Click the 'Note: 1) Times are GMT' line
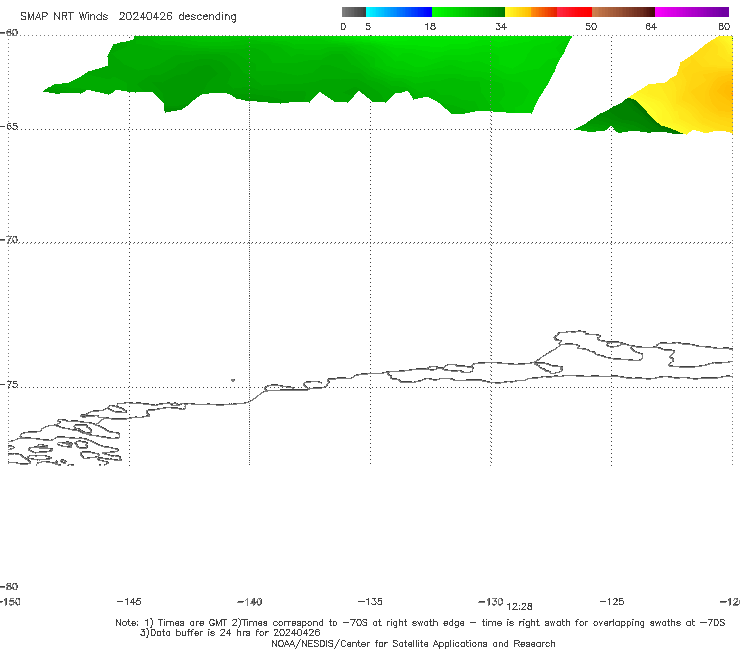 pyautogui.click(x=420, y=623)
